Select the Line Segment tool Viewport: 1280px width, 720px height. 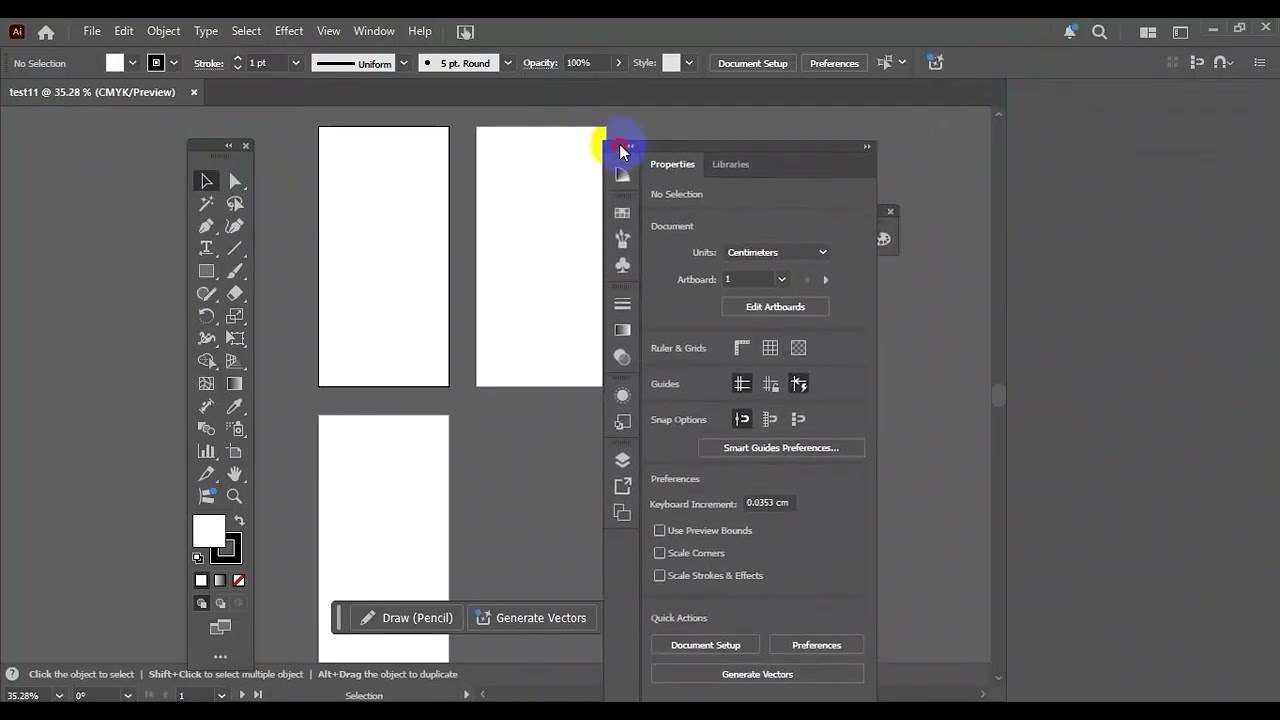[235, 248]
